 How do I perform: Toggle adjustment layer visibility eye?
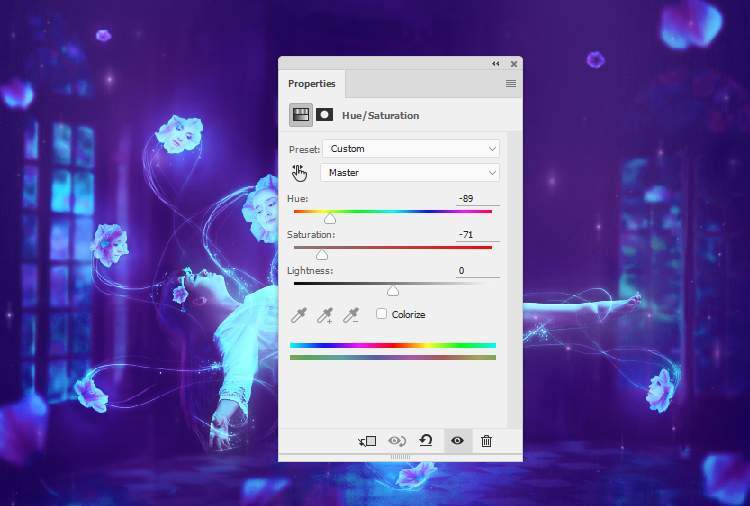[x=457, y=440]
